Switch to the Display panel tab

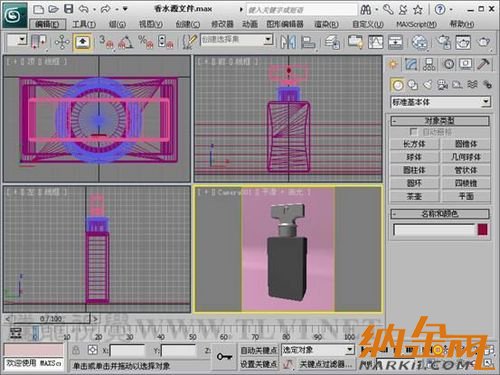pos(466,64)
